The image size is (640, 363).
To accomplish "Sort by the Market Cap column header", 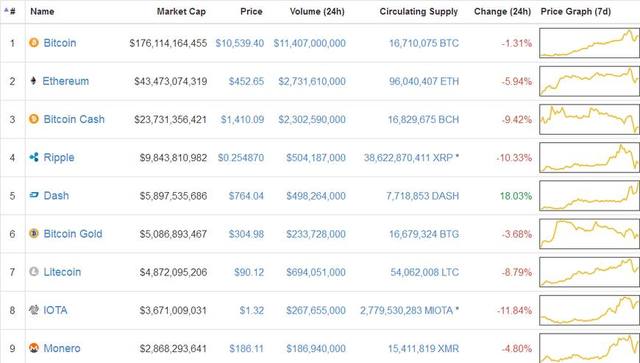I will pos(181,11).
